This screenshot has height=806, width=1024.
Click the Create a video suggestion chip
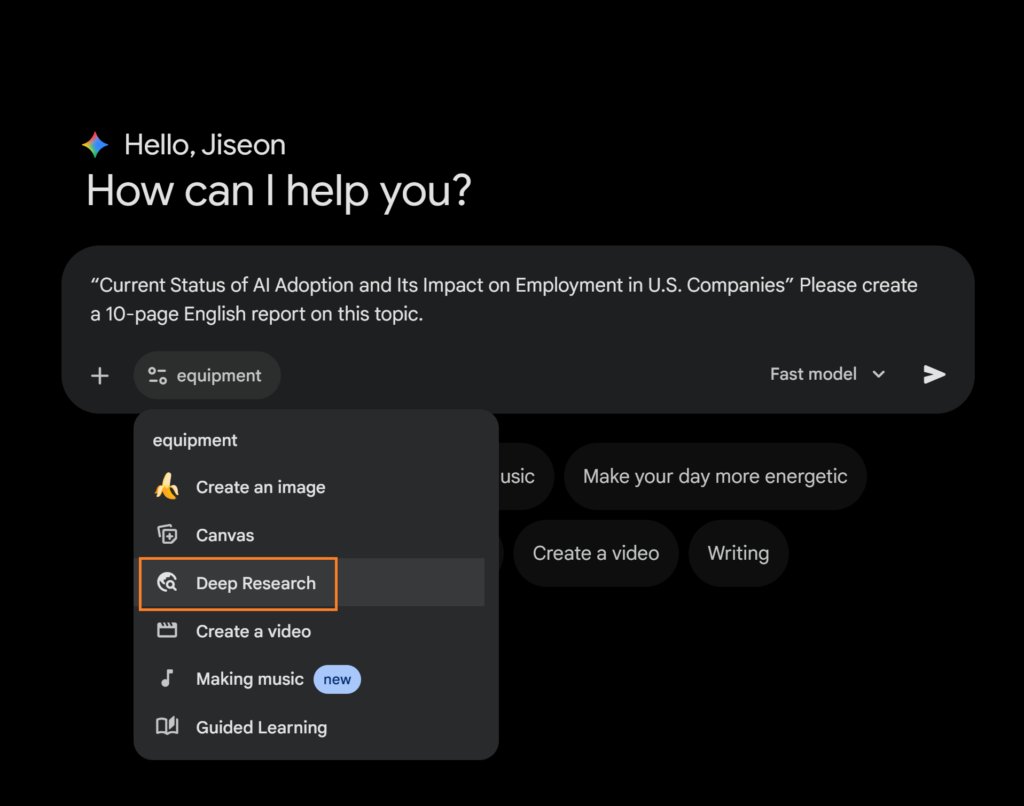click(596, 553)
